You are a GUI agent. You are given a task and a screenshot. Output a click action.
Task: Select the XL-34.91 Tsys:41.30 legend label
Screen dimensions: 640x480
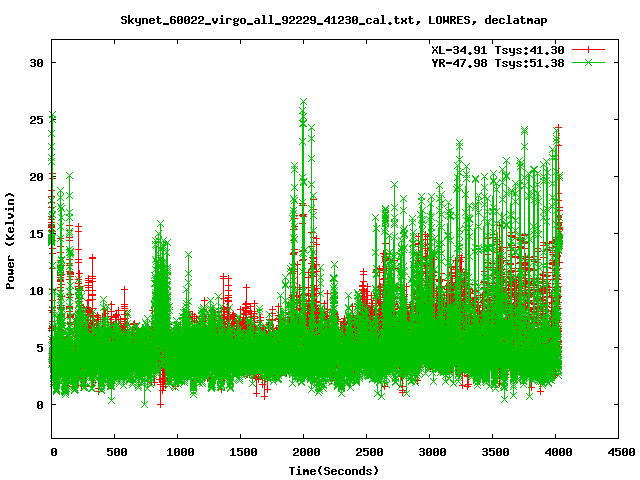498,50
